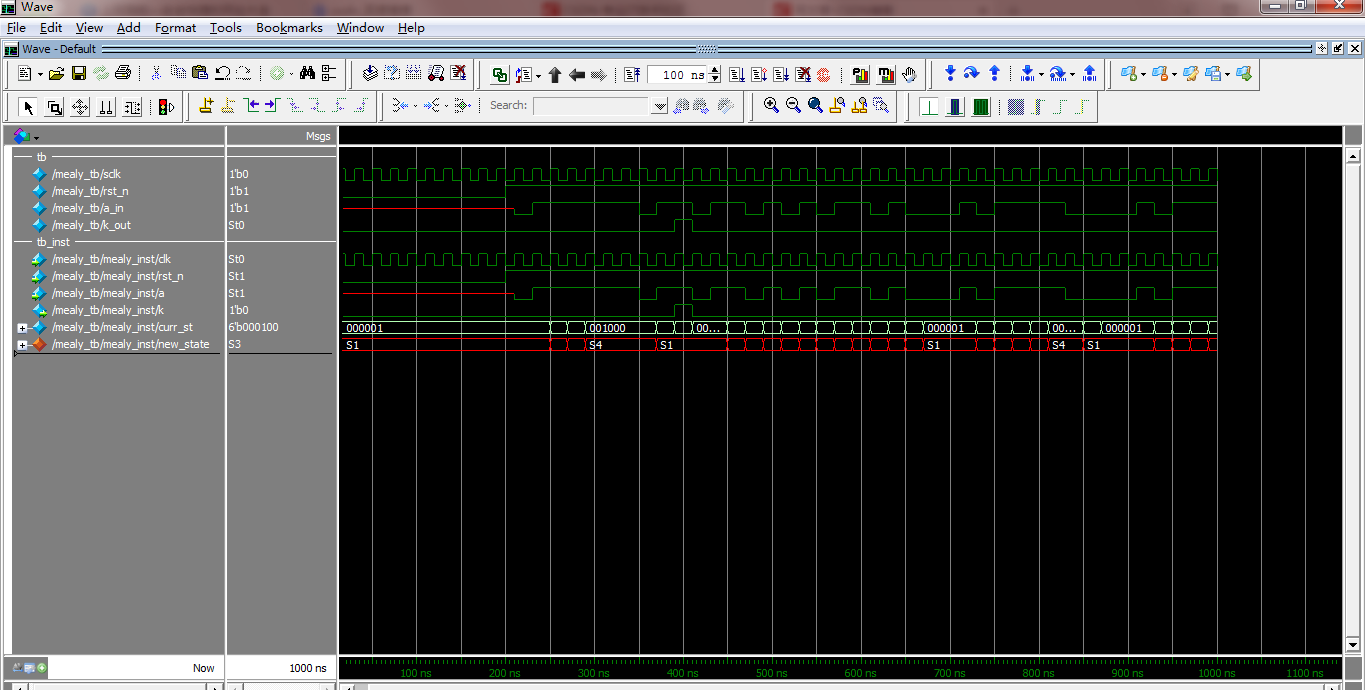Select the /mealy_tb/mealy_inst/rst_n signal
Screen dimensions: 1365x690
tap(117, 276)
